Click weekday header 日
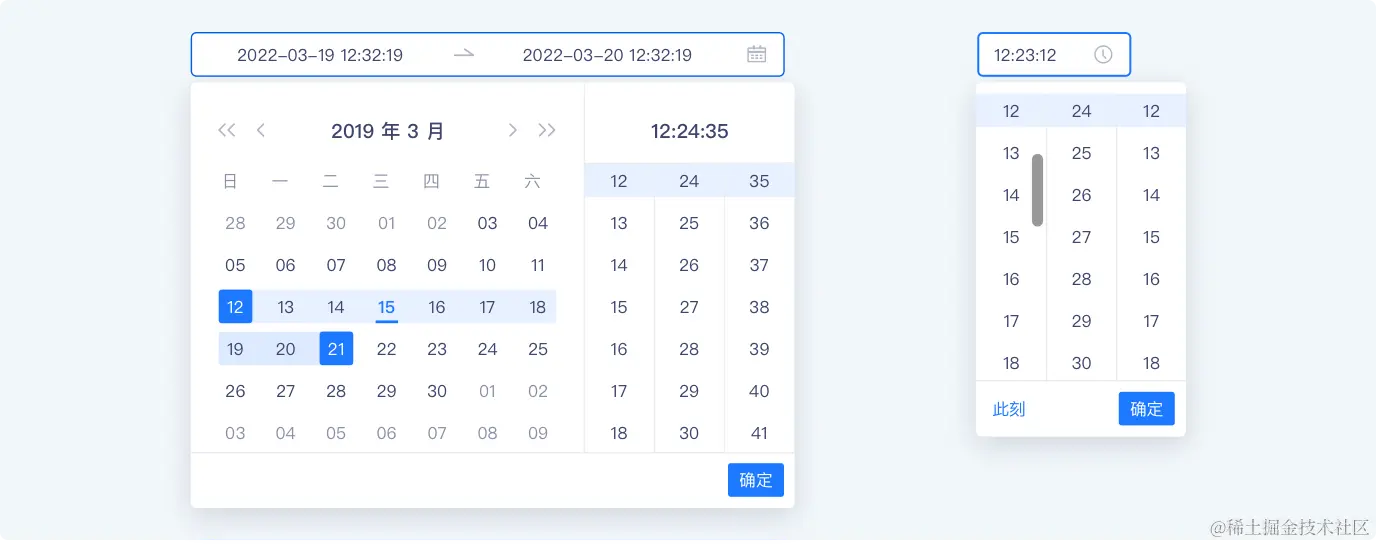Image resolution: width=1376 pixels, height=544 pixels. click(x=231, y=181)
